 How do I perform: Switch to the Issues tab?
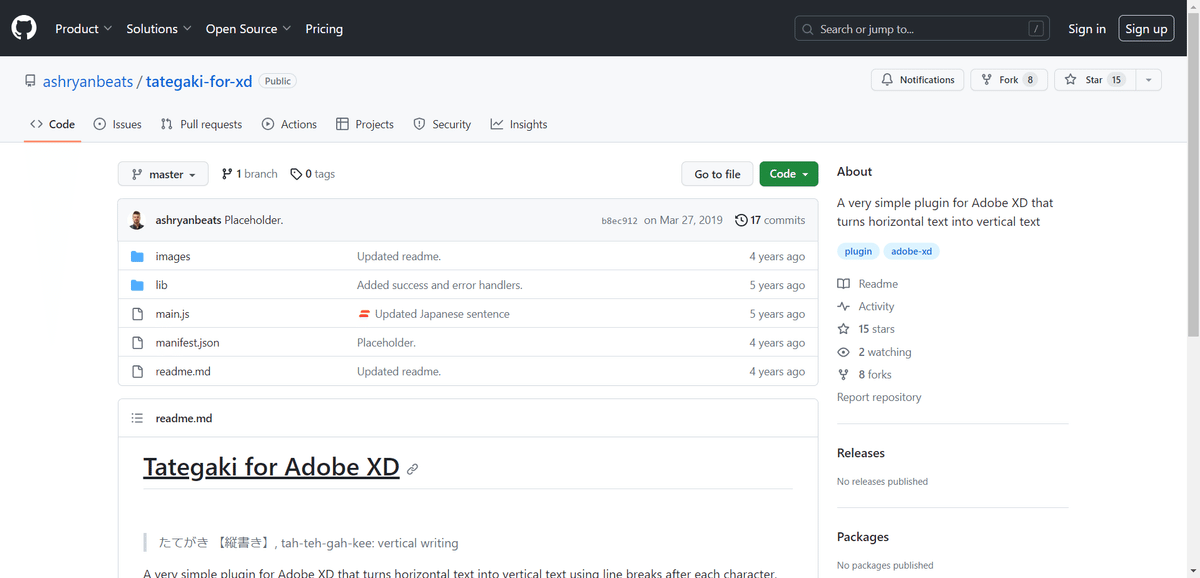(x=117, y=124)
